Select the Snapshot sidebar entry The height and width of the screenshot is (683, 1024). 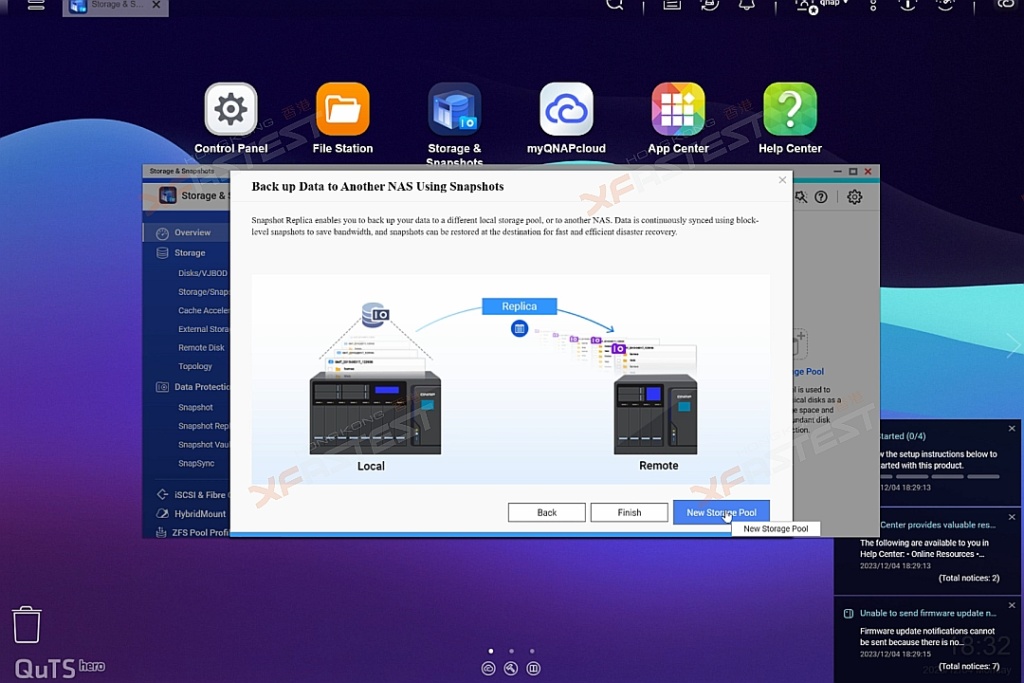point(195,407)
